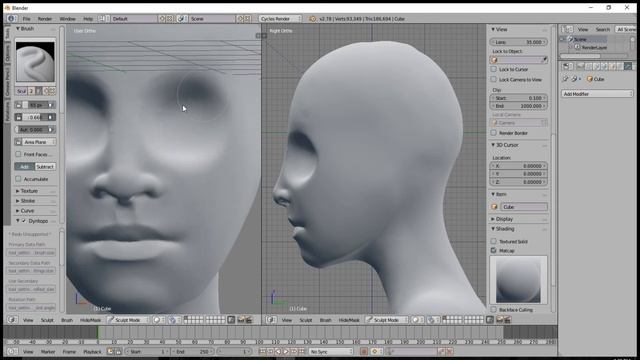Toggle the Matcap checkbox
Viewport: 640px width, 360px height.
click(x=494, y=250)
